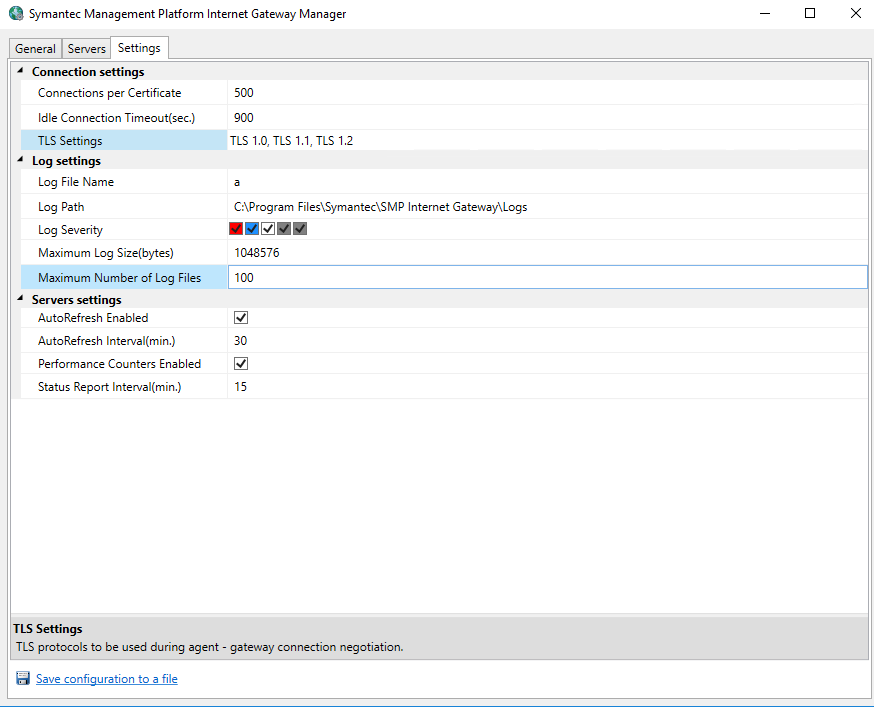
Task: Toggle the last Log Severity checkbox
Action: click(x=300, y=229)
